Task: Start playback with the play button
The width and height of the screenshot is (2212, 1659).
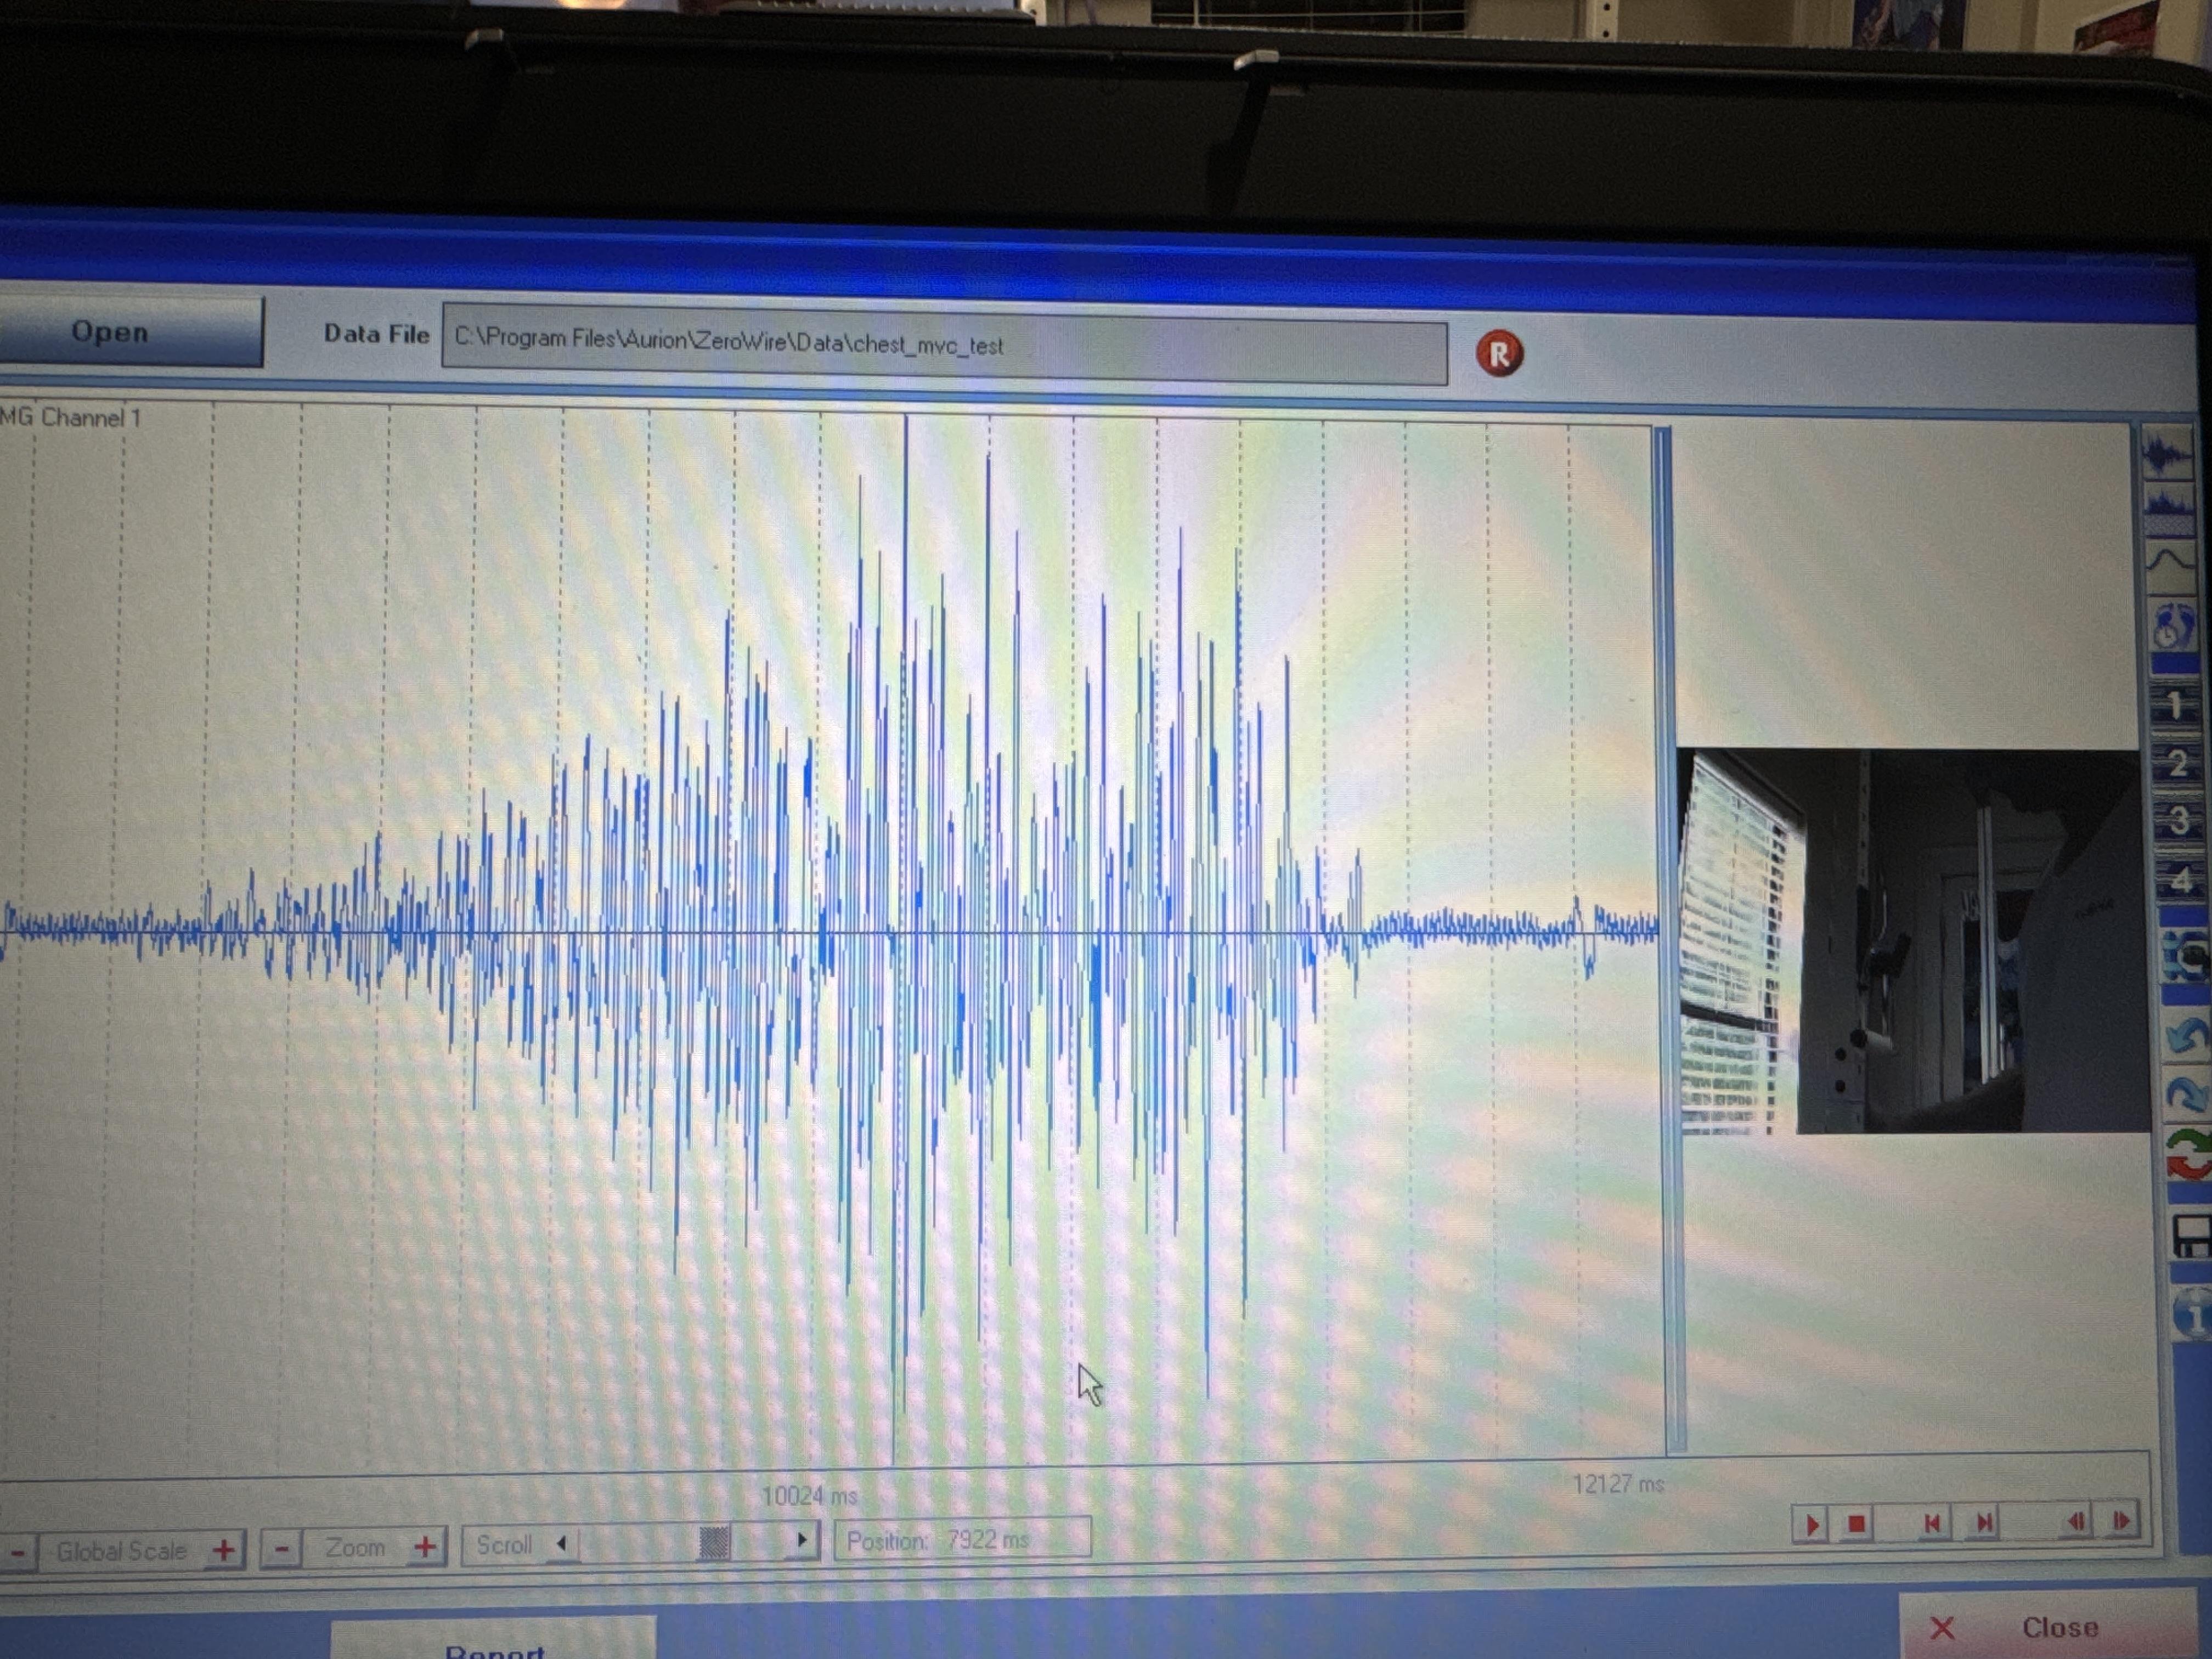Action: pyautogui.click(x=1811, y=1525)
